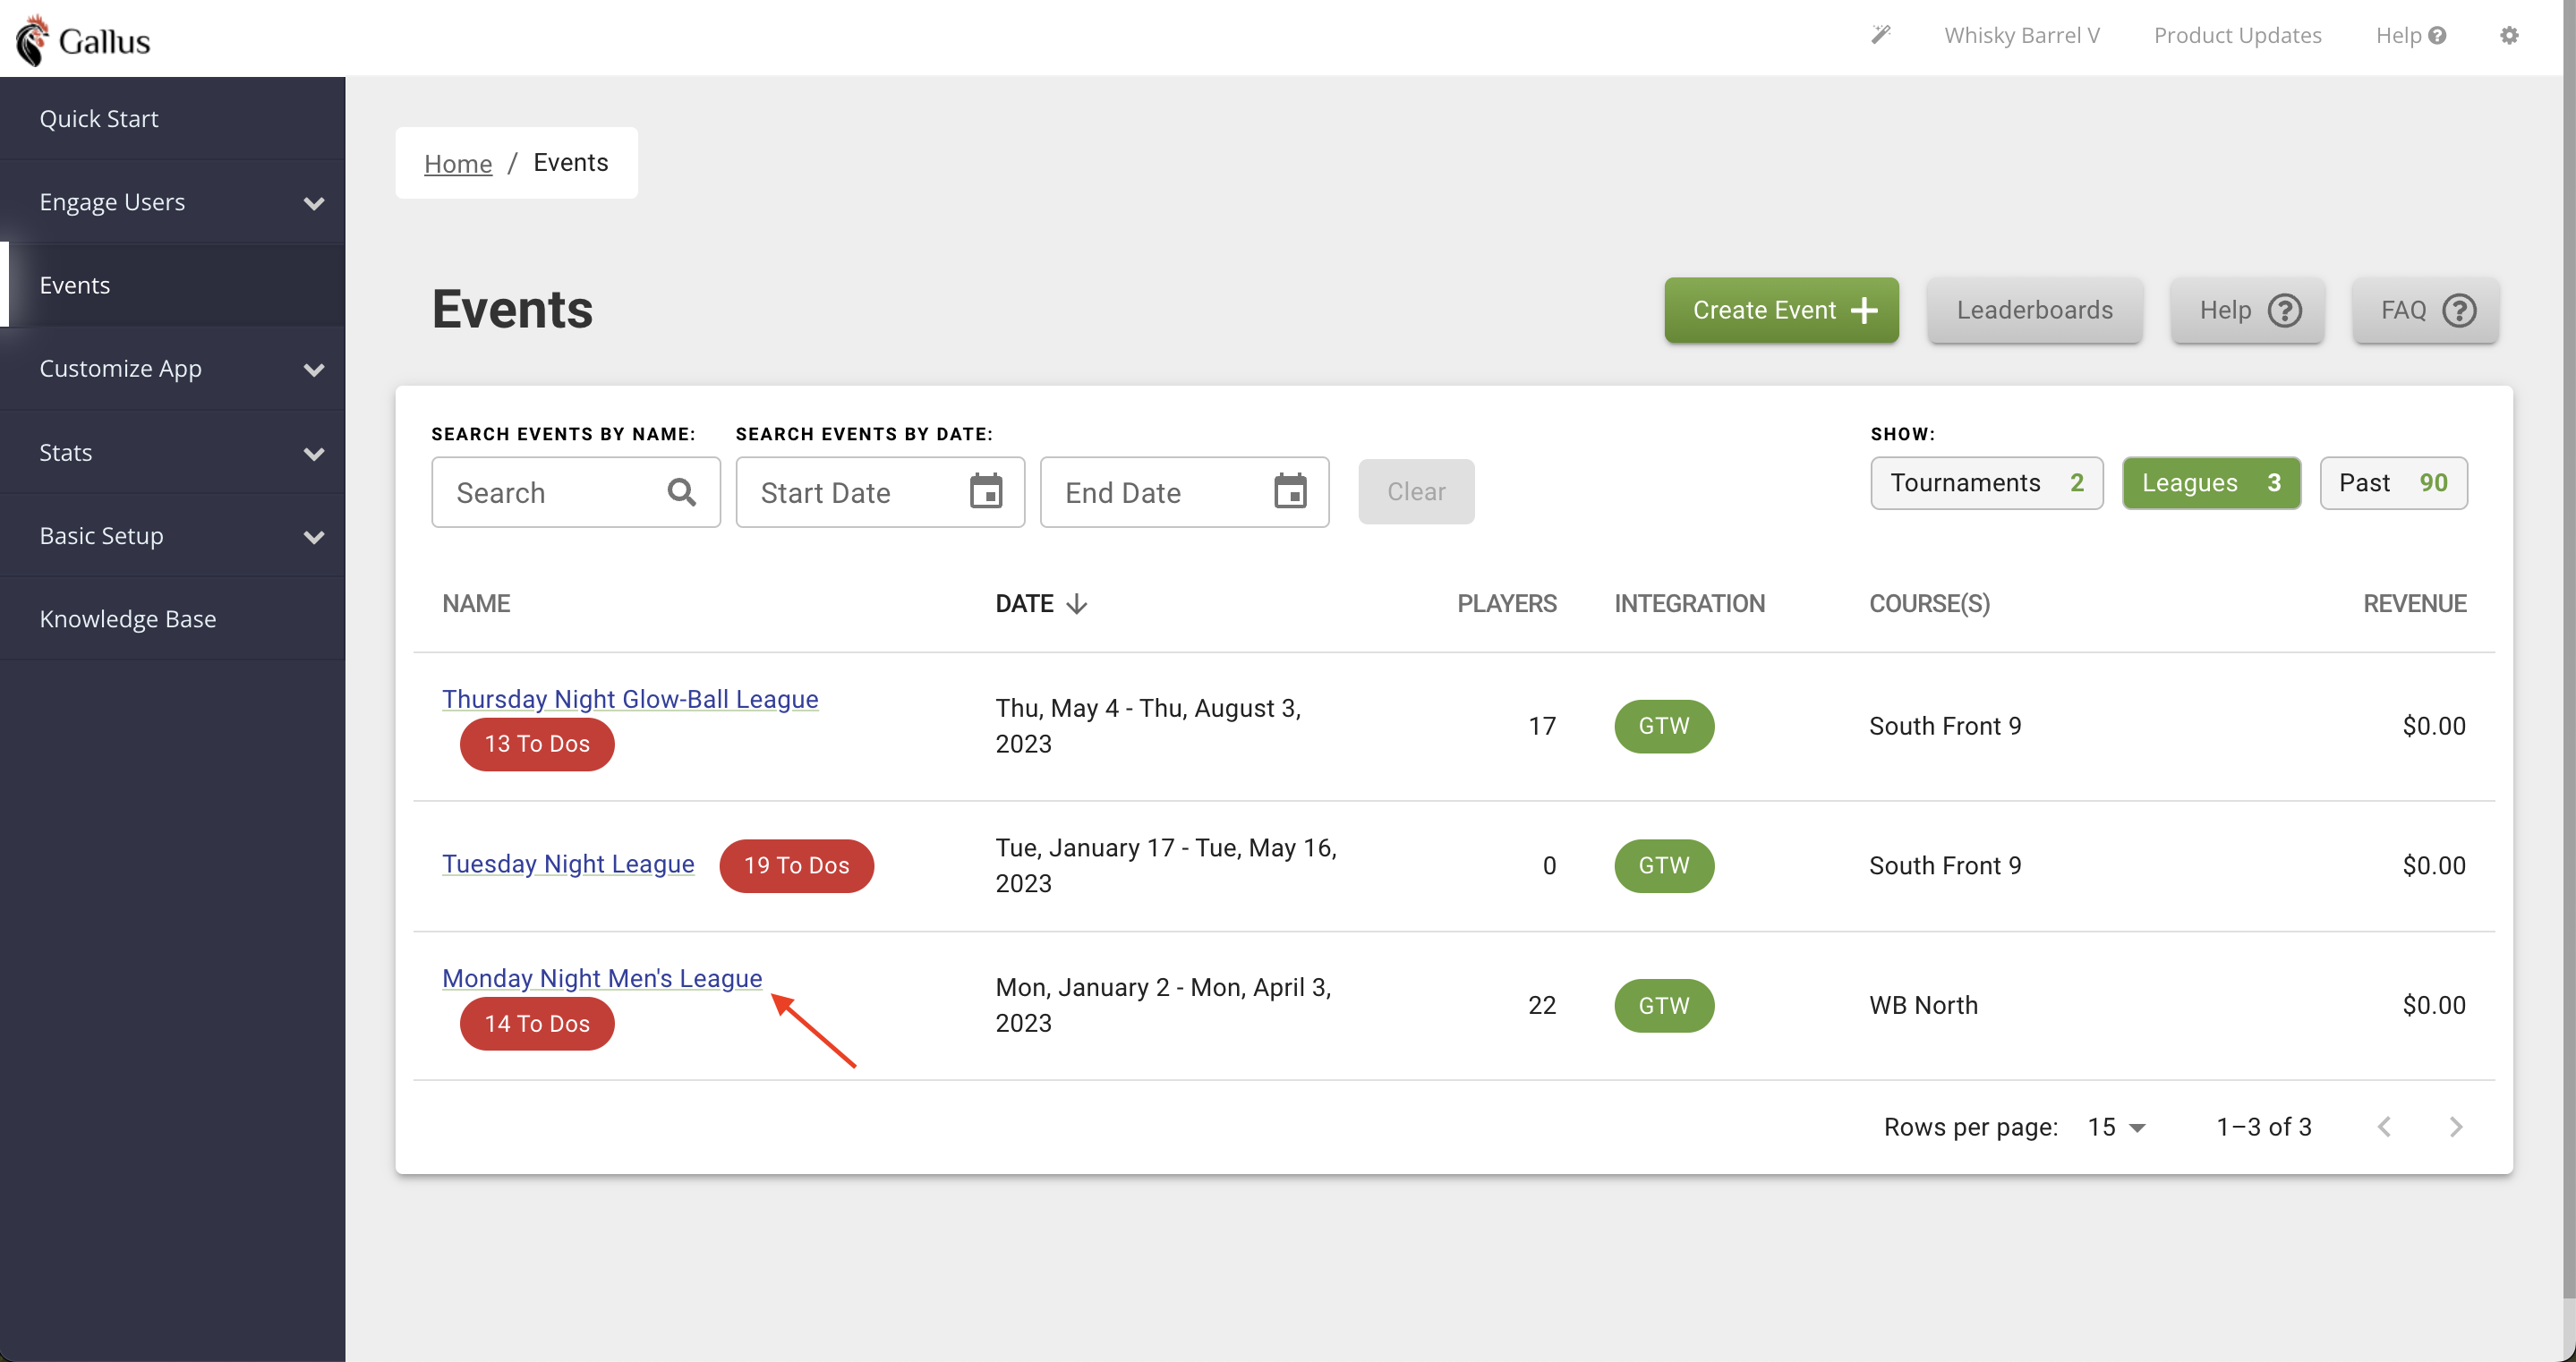Open the settings gear icon

(x=2509, y=35)
